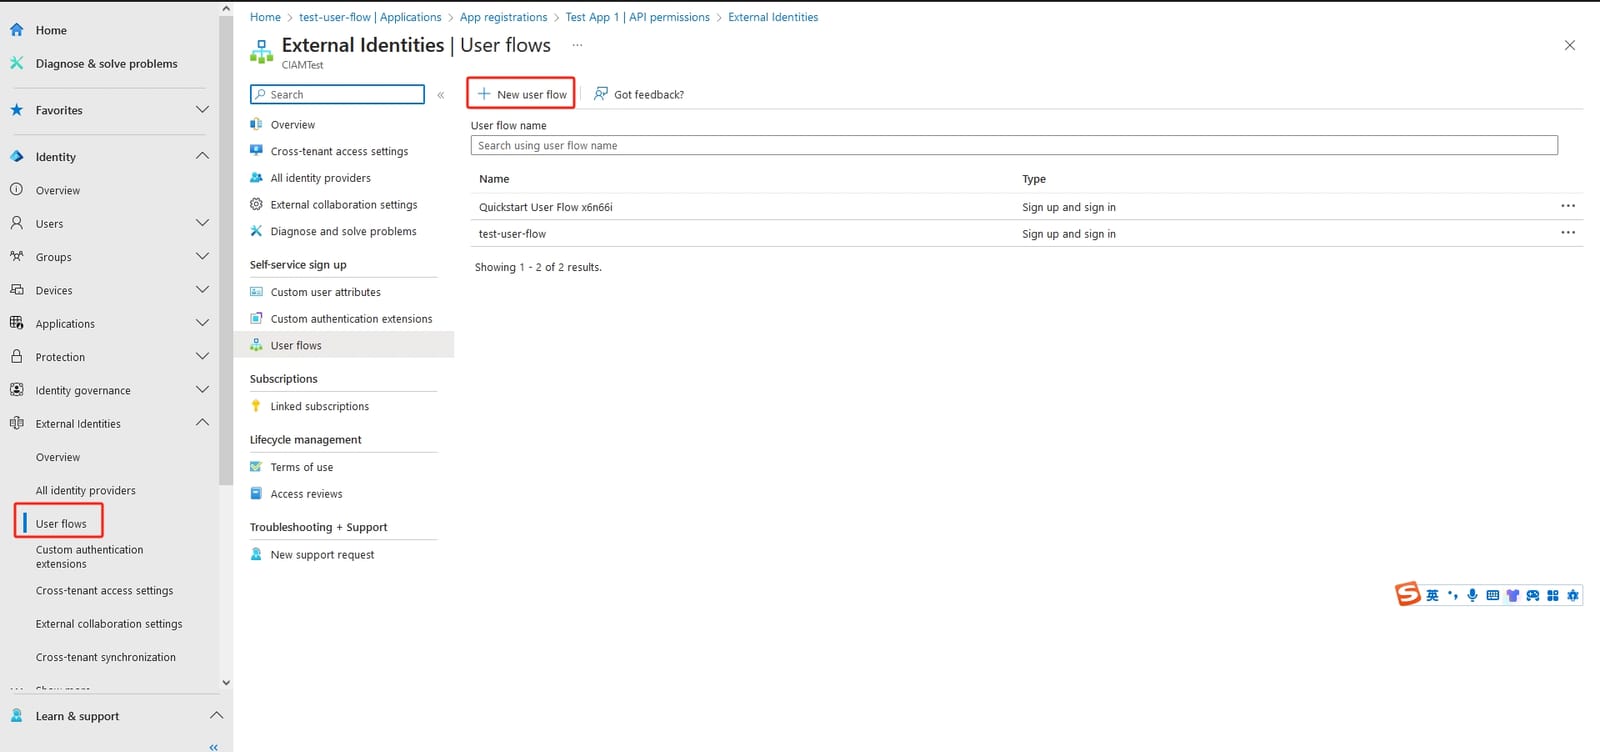This screenshot has width=1600, height=752.
Task: Collapse the External Identities section chevron
Action: point(202,423)
